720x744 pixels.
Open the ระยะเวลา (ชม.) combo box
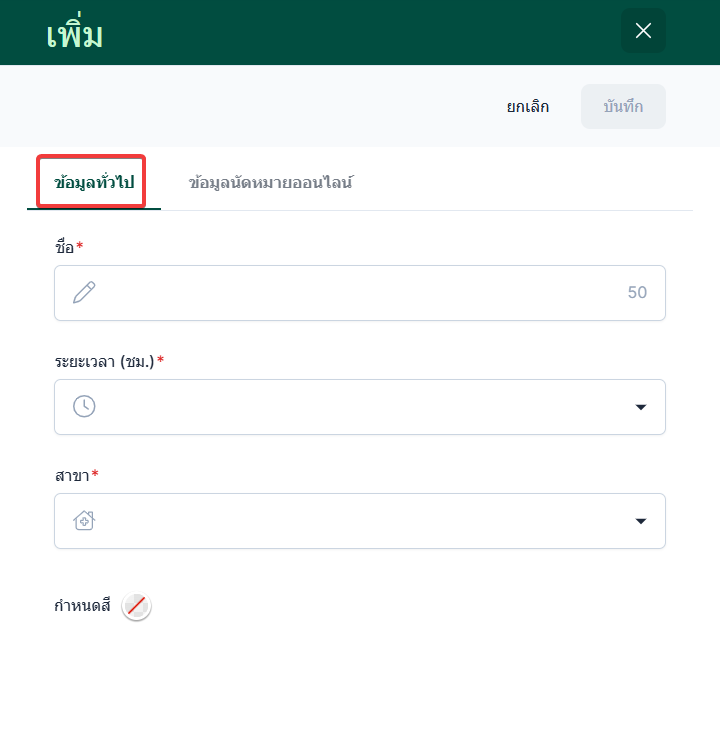tap(360, 407)
